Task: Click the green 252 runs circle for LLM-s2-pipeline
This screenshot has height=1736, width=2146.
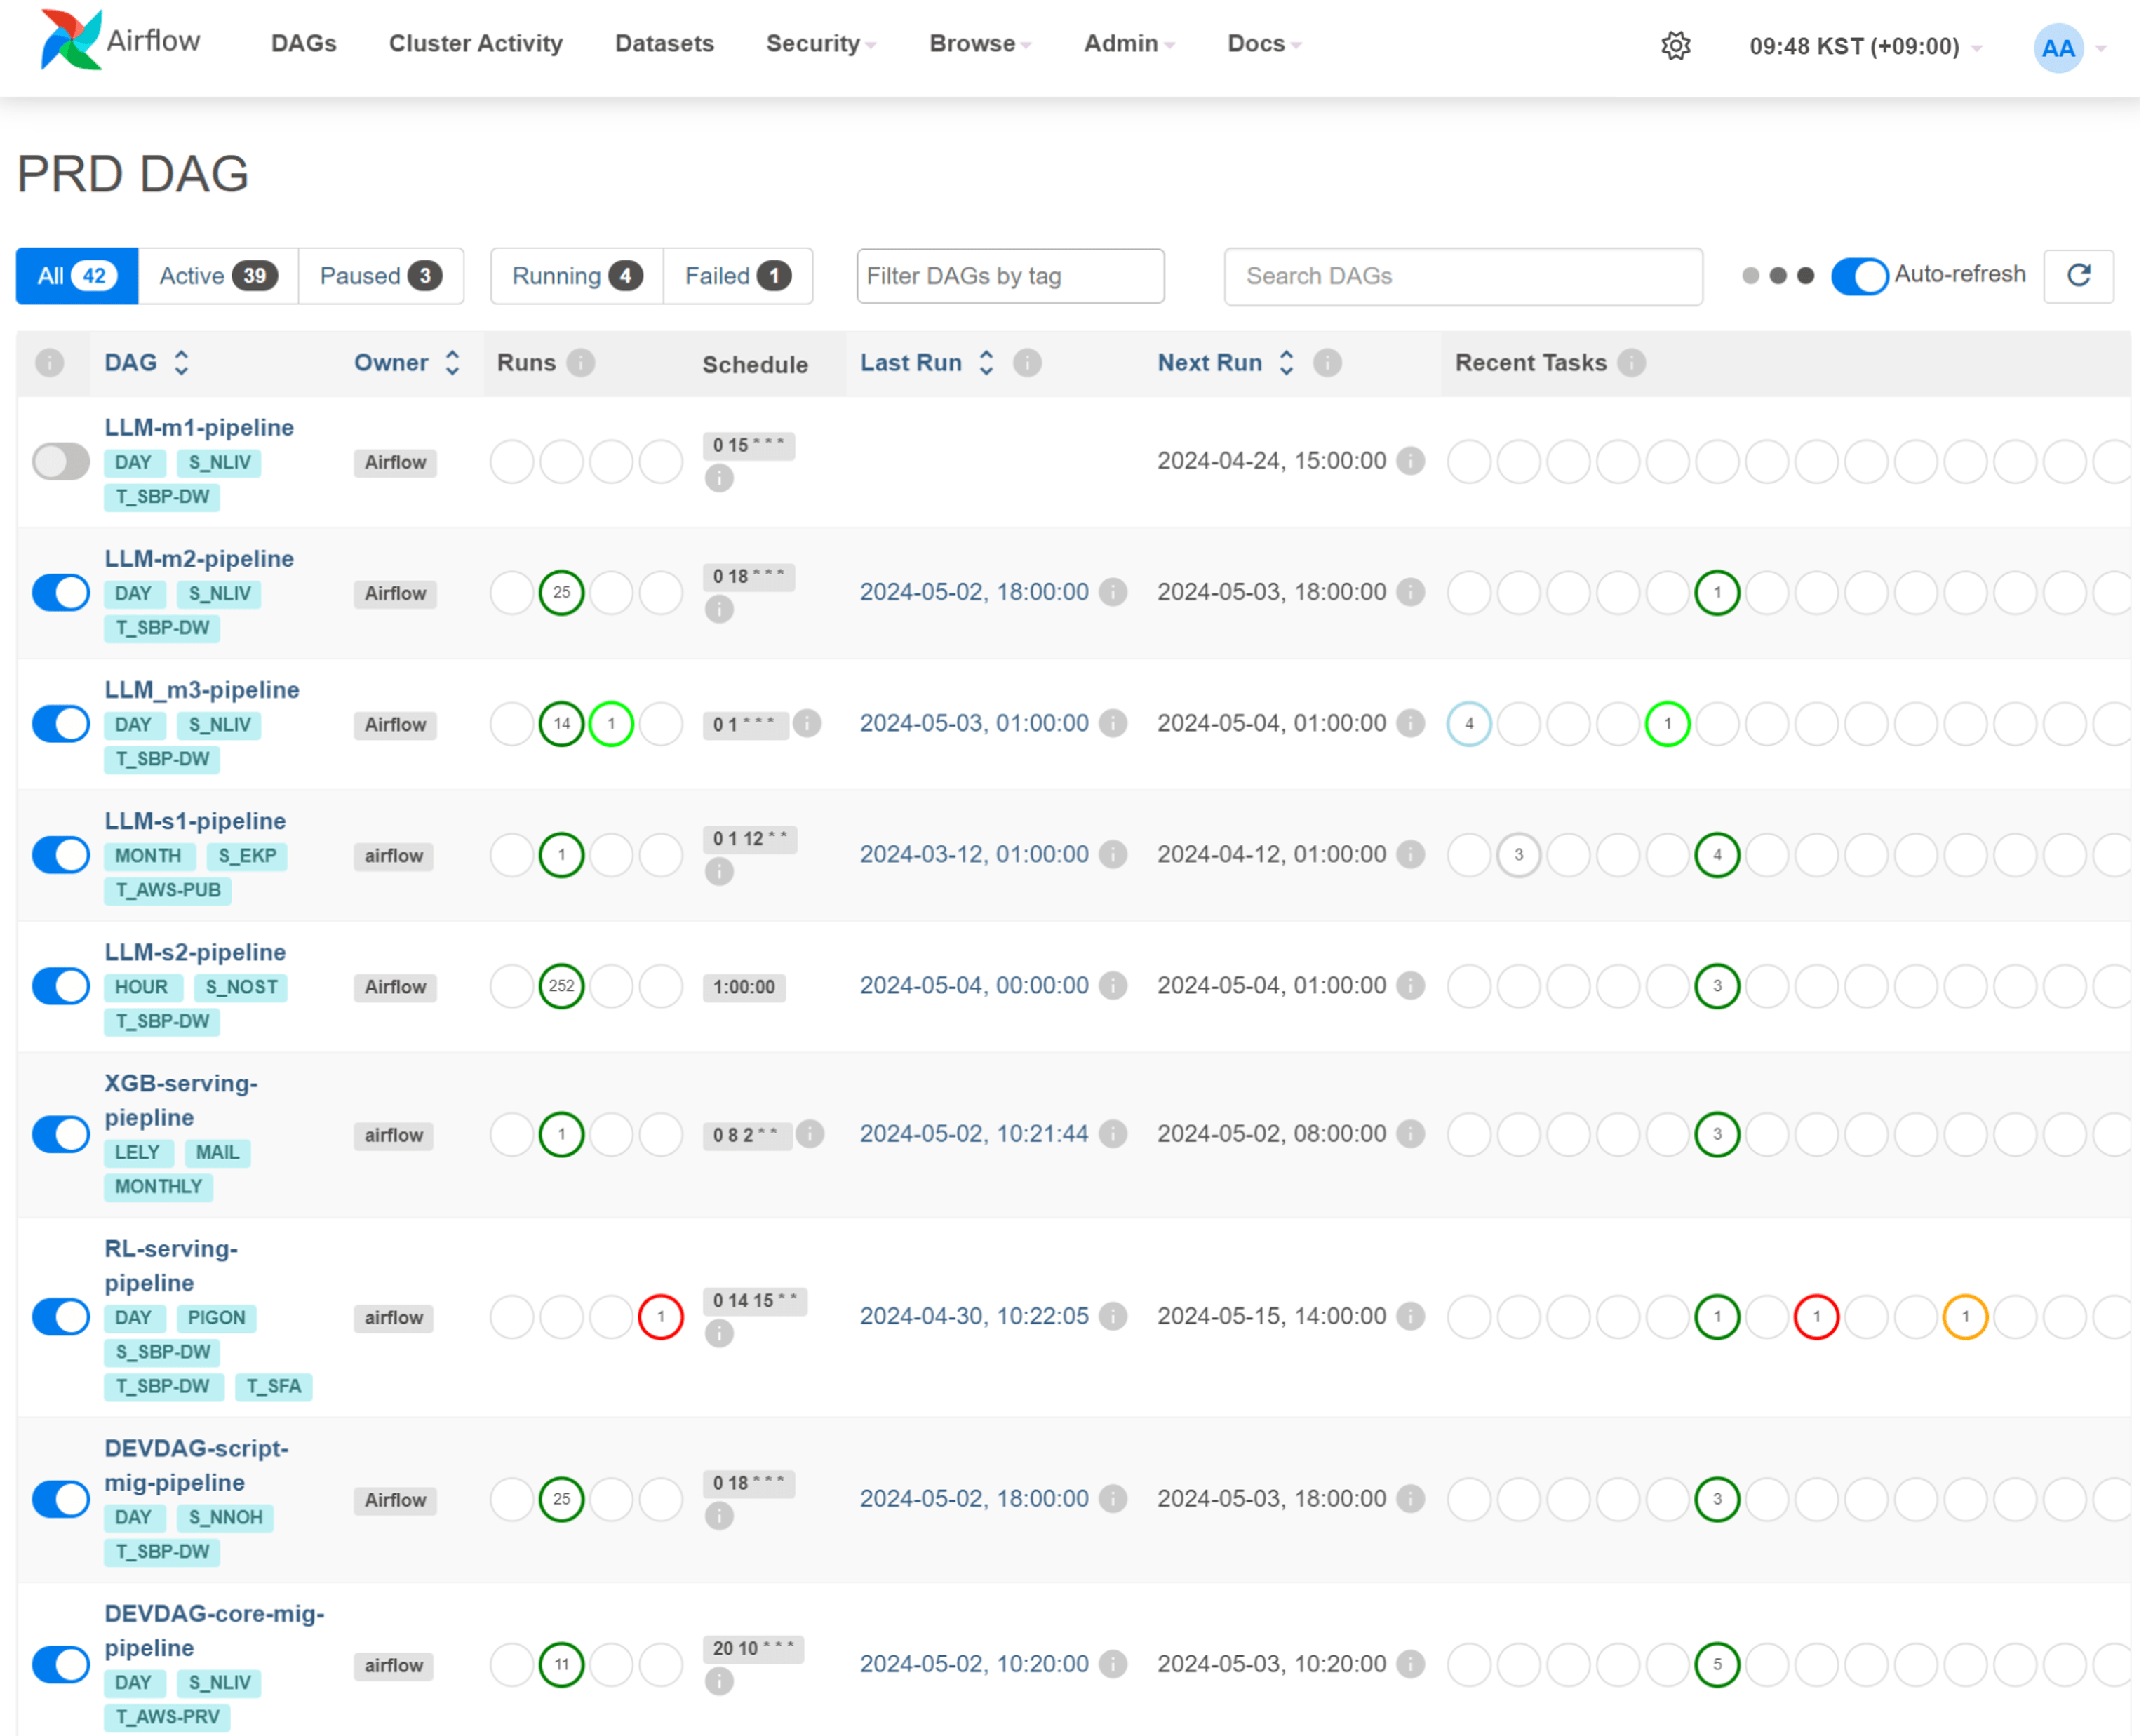Action: tap(561, 986)
